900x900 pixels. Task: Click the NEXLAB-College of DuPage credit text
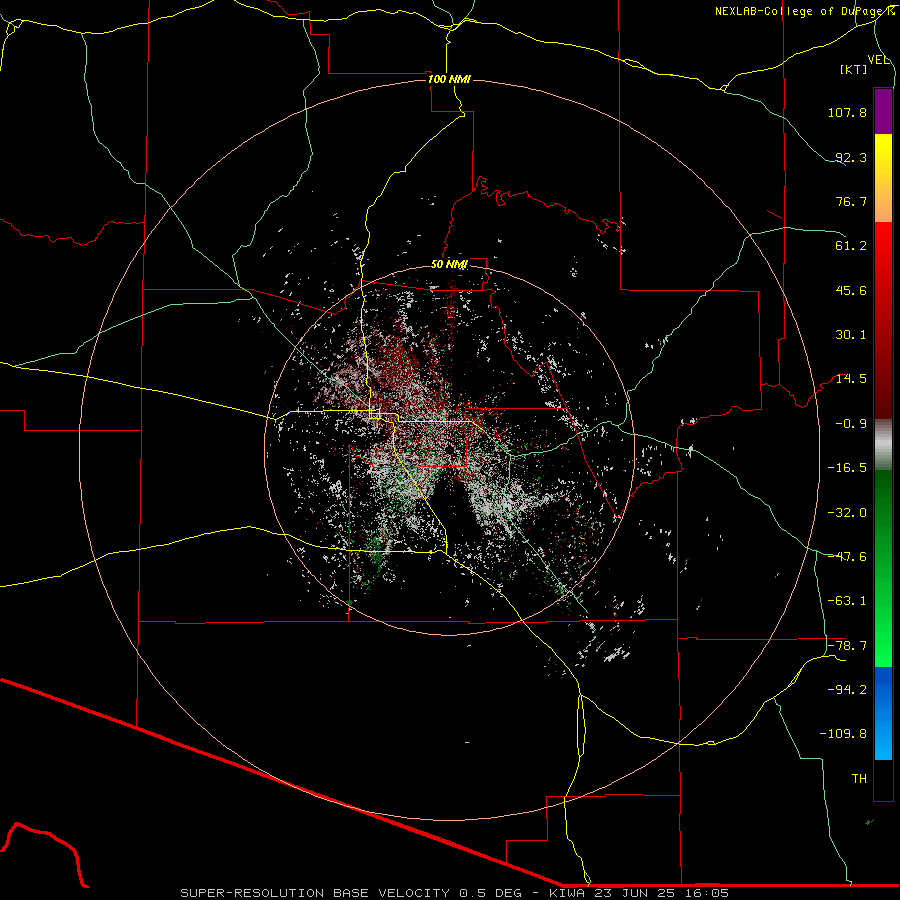click(804, 11)
